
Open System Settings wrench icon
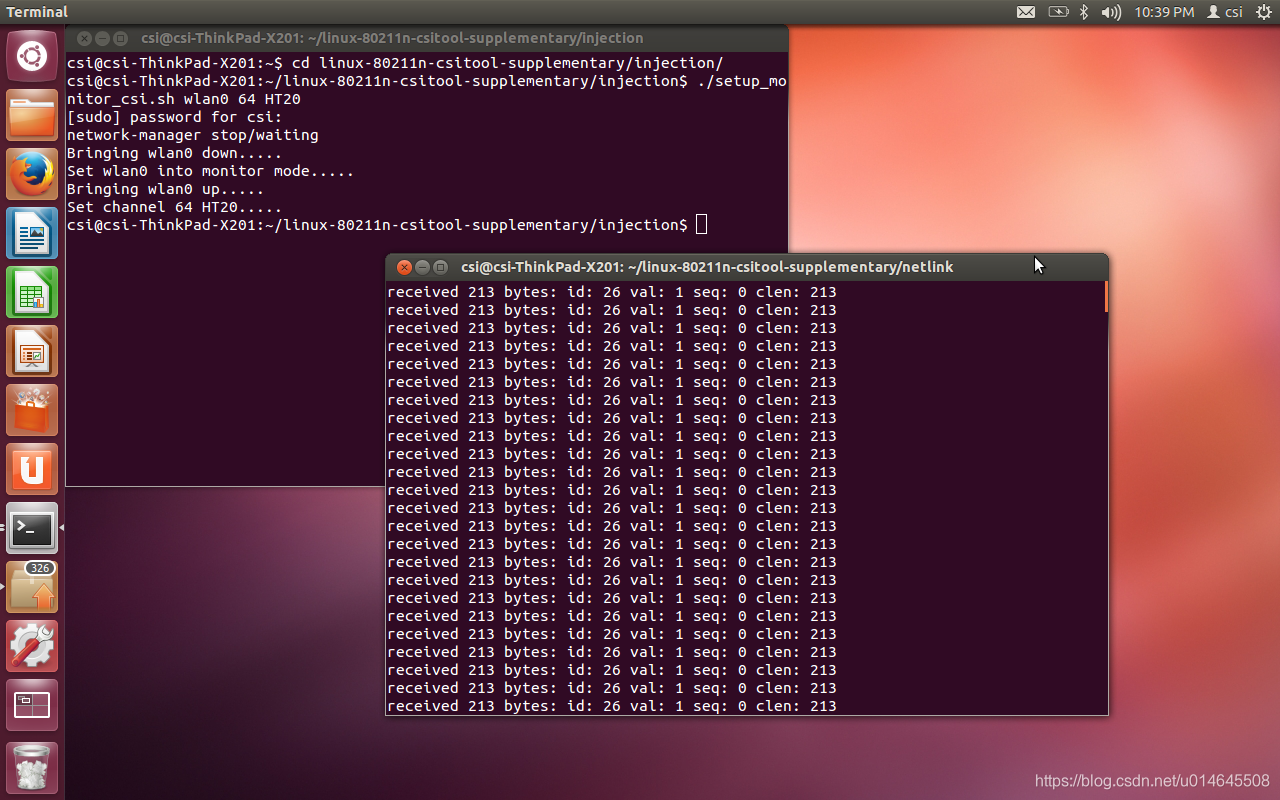(x=32, y=646)
